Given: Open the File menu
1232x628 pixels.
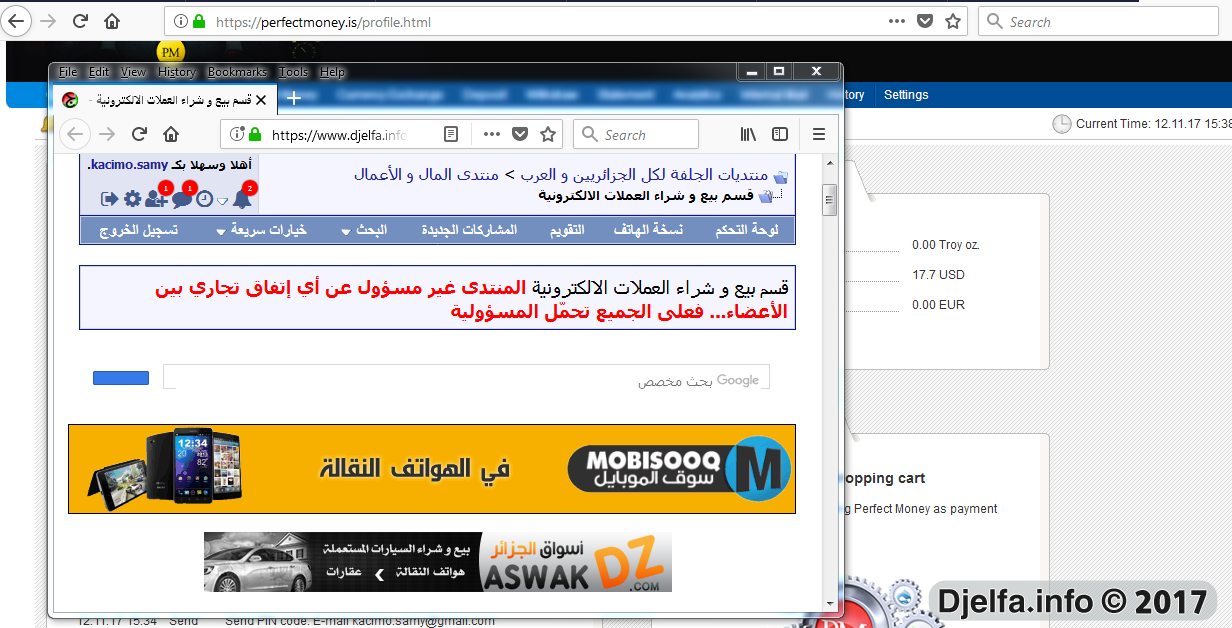Looking at the screenshot, I should coord(68,72).
